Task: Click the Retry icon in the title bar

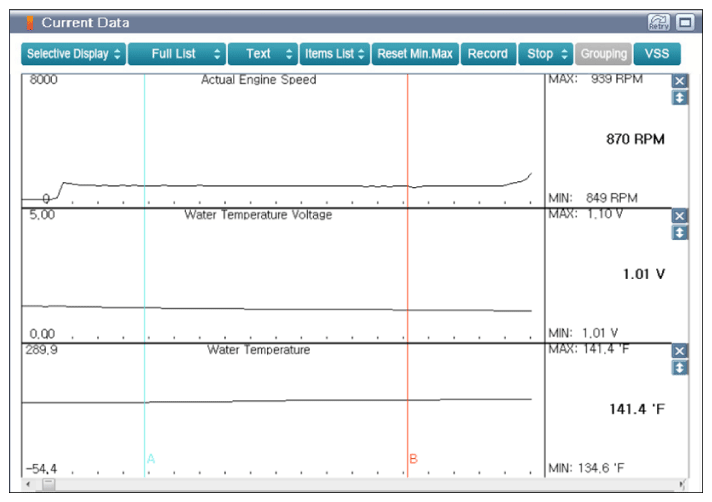Action: pyautogui.click(x=658, y=22)
